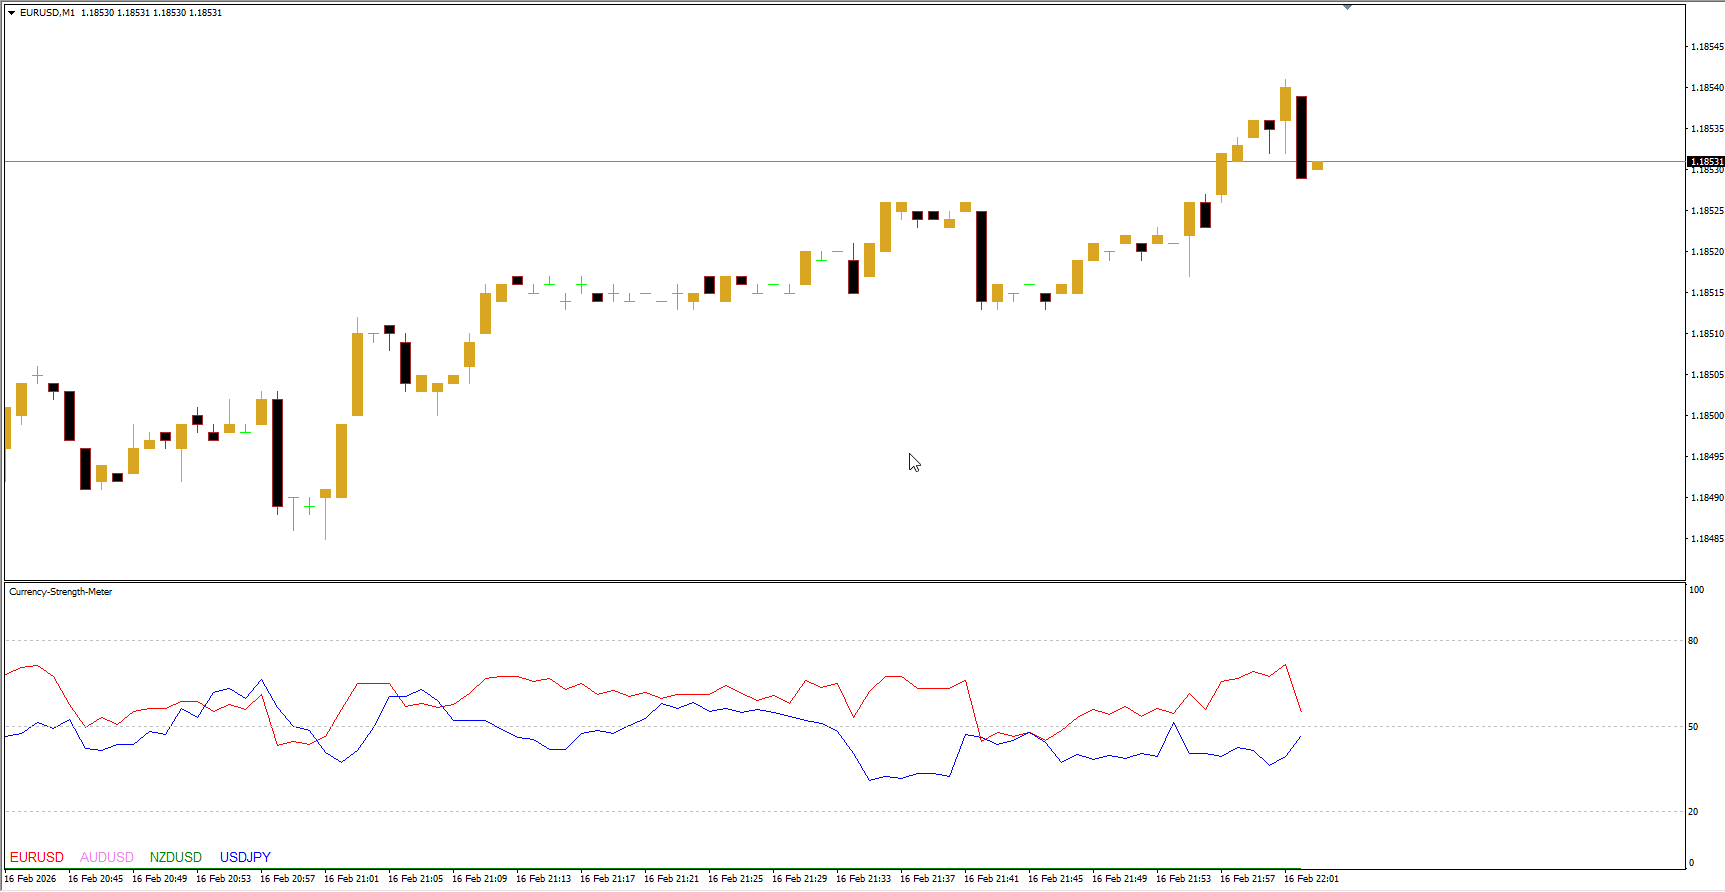1725x892 pixels.
Task: Click the current price tag 1.18531
Action: pyautogui.click(x=1706, y=161)
